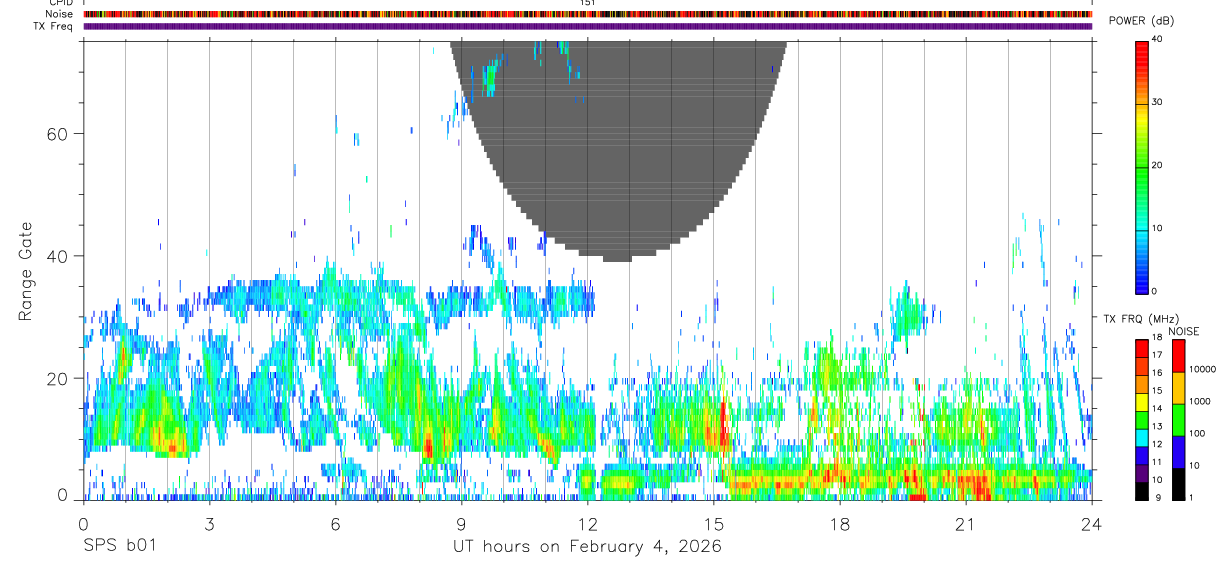Screen dimensions: 1228x567
Task: Click the 40 tick on POWER scale
Action: pyautogui.click(x=1158, y=39)
